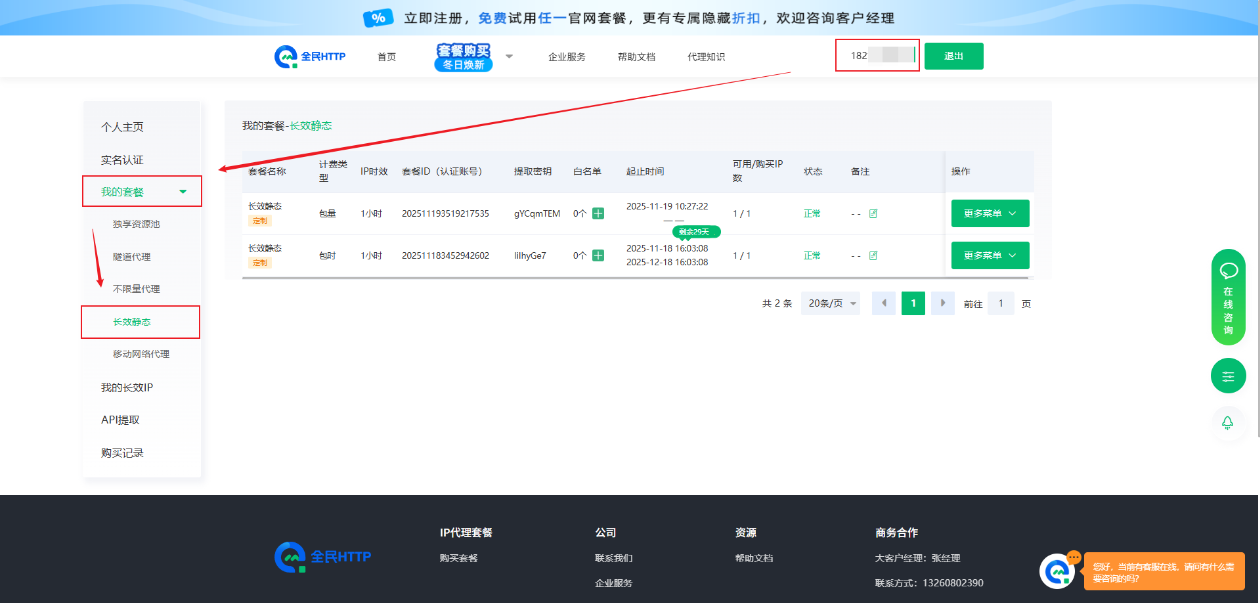The height and width of the screenshot is (603, 1260).
Task: Click the page jump number input field
Action: [1000, 303]
